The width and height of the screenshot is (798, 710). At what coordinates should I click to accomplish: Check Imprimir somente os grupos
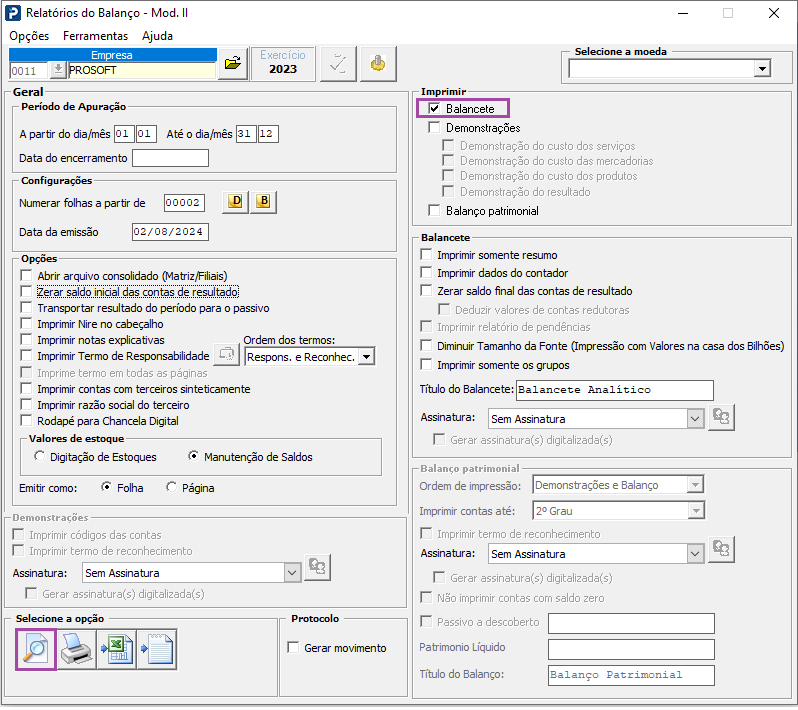426,364
